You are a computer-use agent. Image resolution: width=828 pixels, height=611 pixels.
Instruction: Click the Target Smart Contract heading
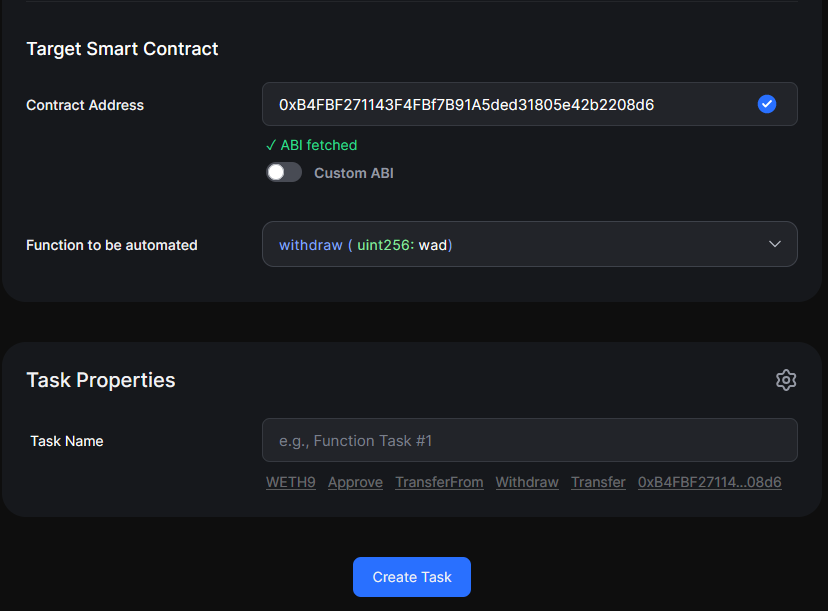click(x=122, y=49)
